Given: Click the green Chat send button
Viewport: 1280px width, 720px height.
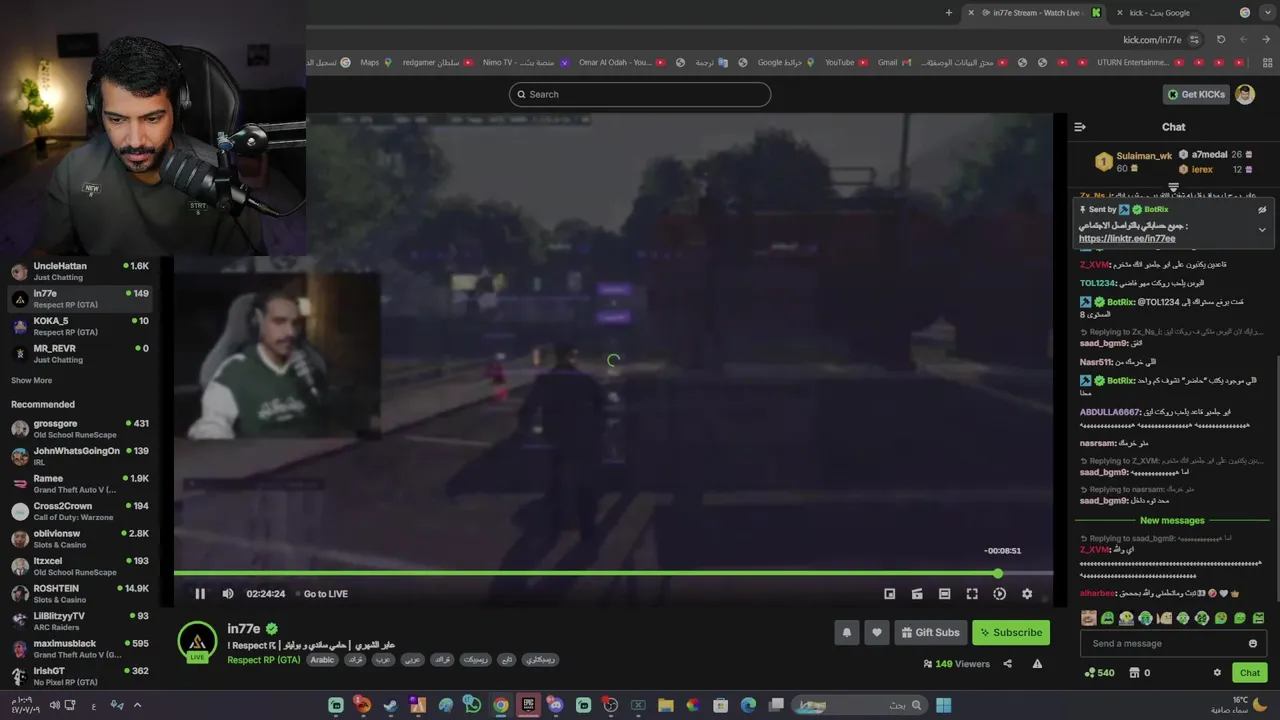Looking at the screenshot, I should (1250, 673).
